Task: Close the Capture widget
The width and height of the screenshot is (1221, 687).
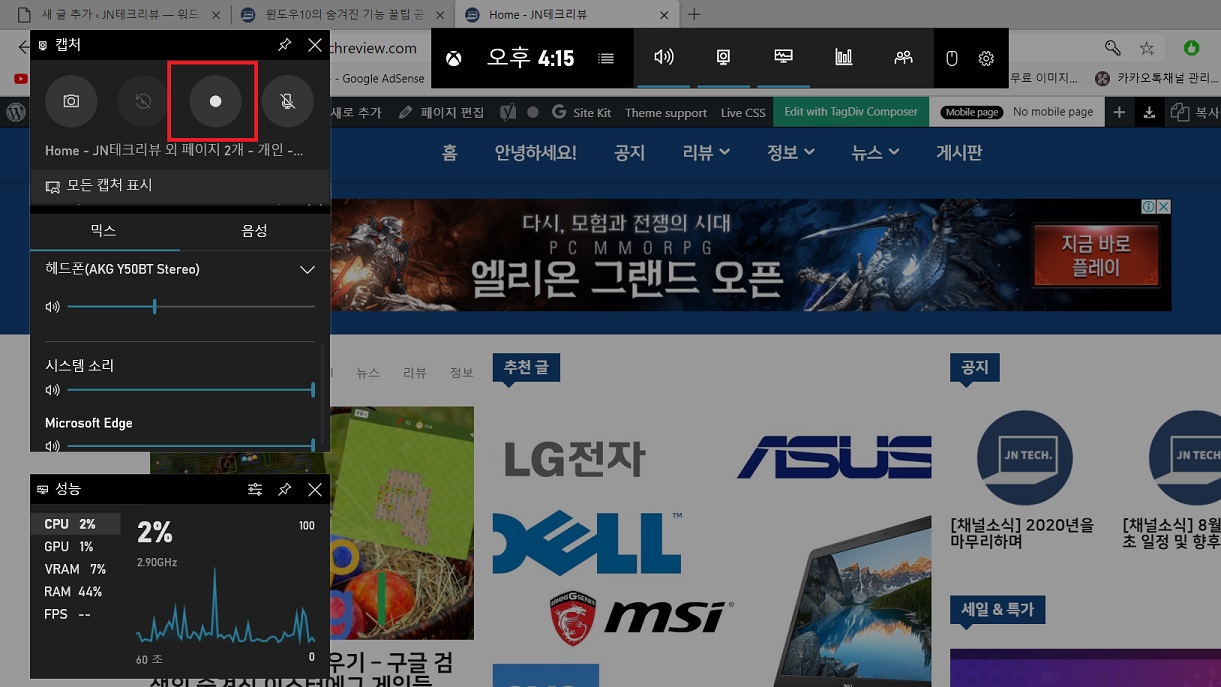Action: pos(315,45)
